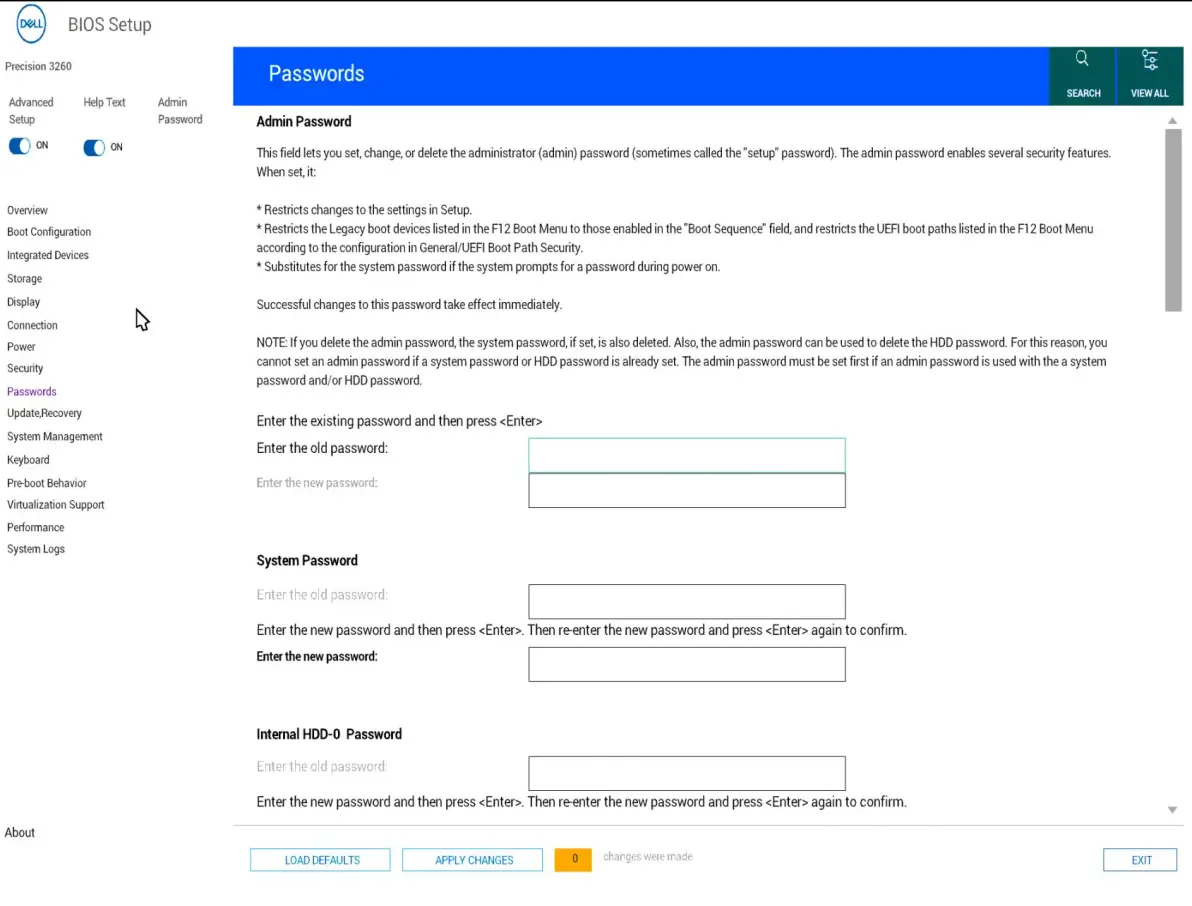This screenshot has width=1192, height=906.
Task: Open the Boot Configuration section
Action: (49, 232)
